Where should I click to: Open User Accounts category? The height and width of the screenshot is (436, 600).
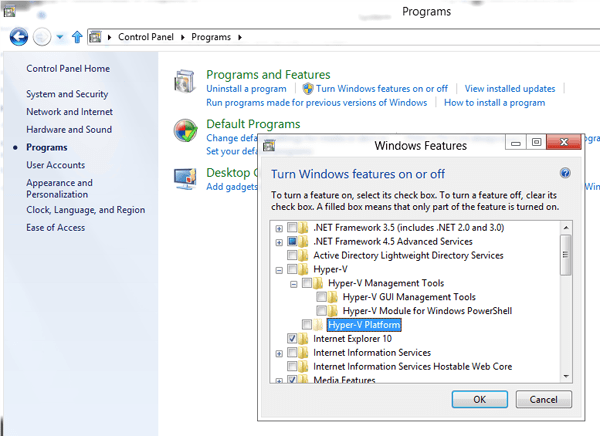pos(55,165)
